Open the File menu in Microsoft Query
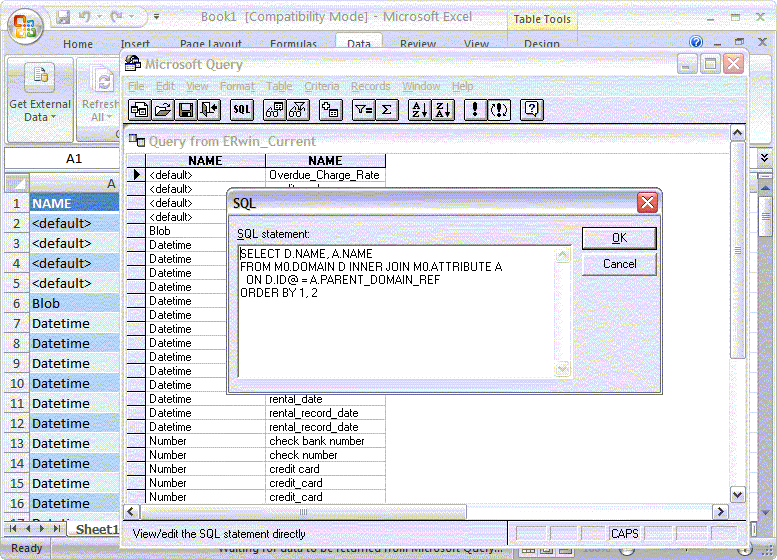The width and height of the screenshot is (777, 560). pos(136,86)
